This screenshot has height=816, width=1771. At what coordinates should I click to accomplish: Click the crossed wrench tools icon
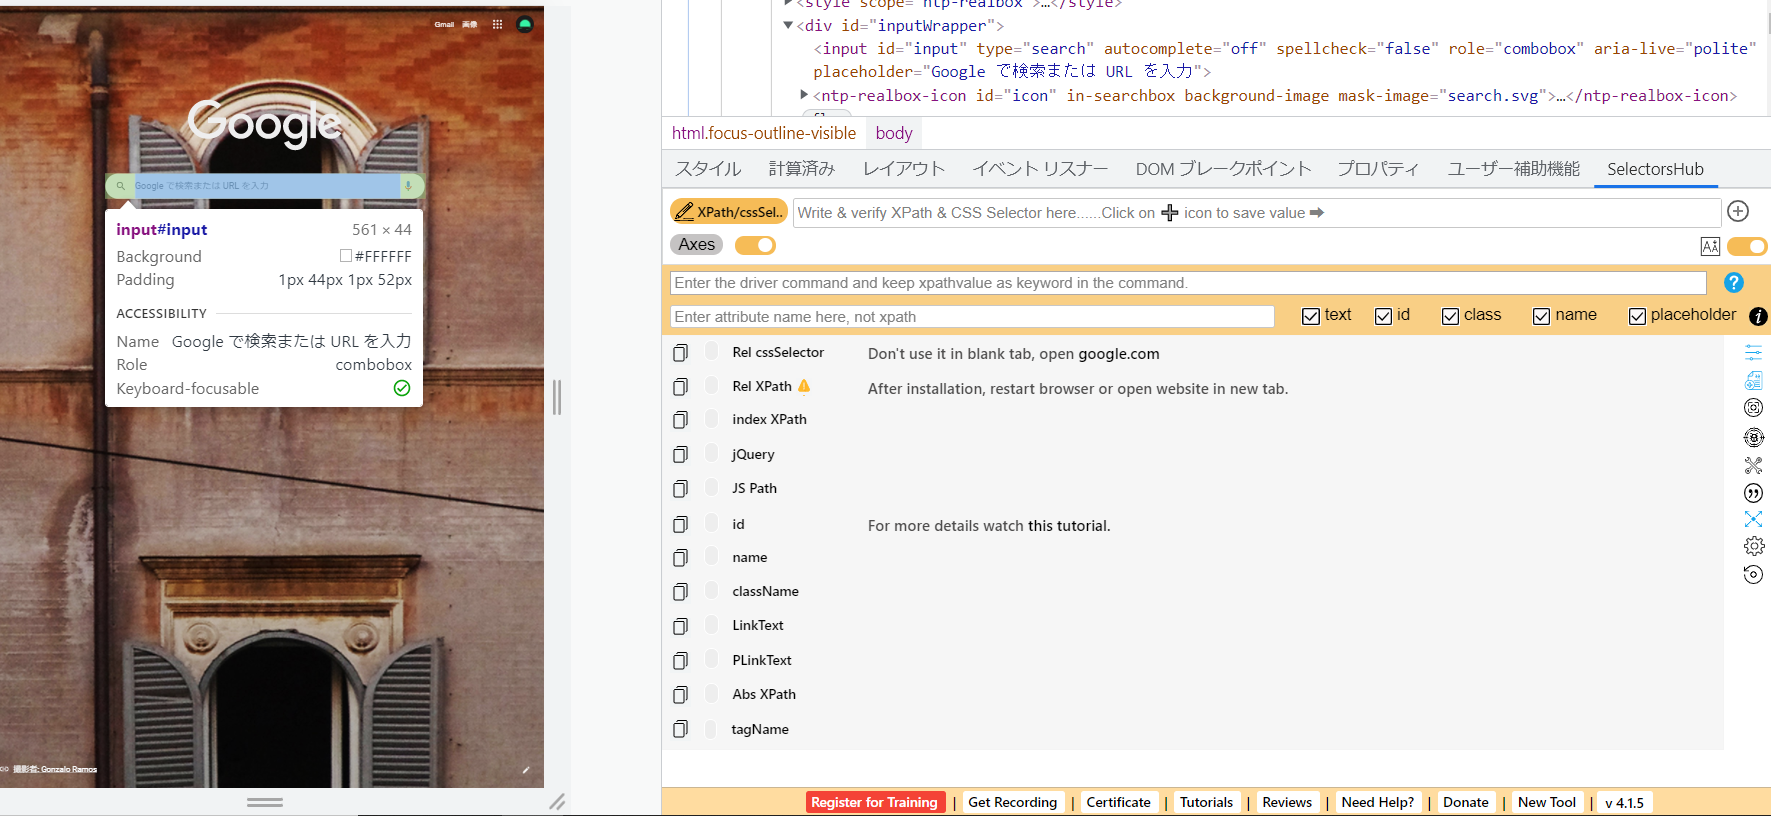coord(1753,465)
